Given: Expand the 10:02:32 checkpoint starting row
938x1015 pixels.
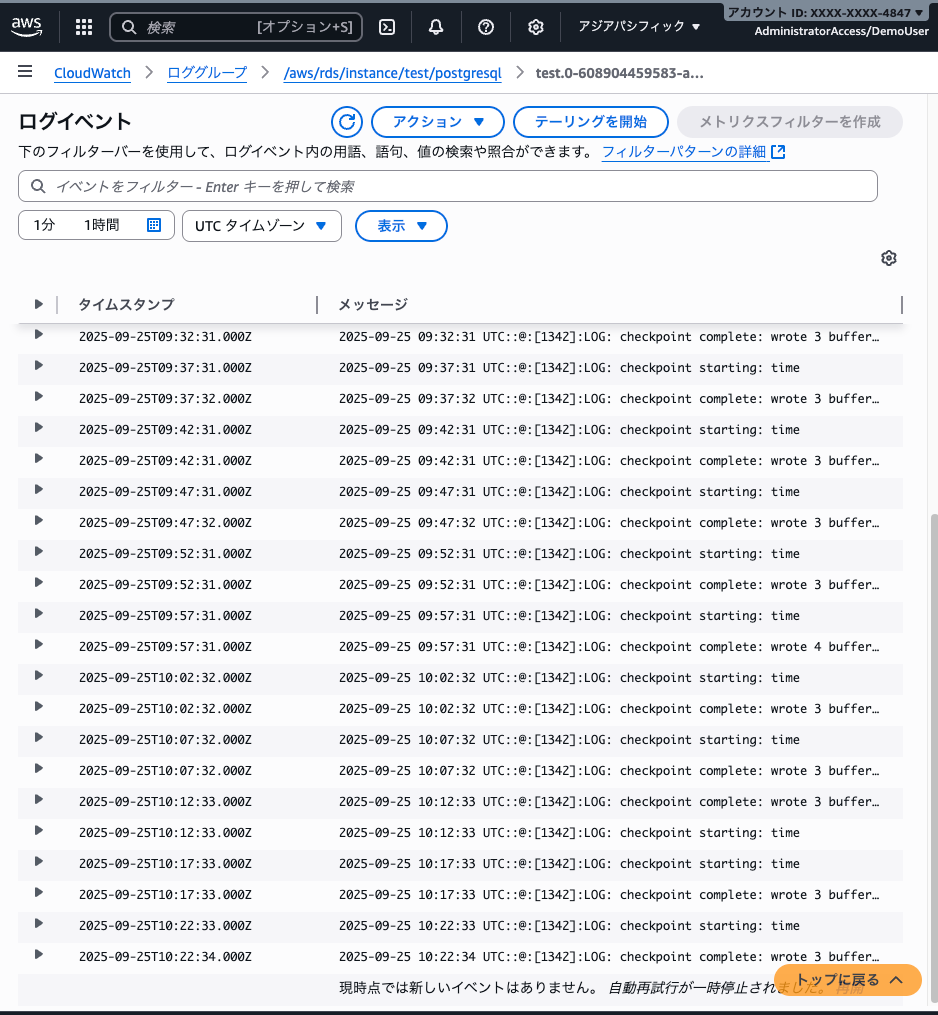Looking at the screenshot, I should pos(38,676).
